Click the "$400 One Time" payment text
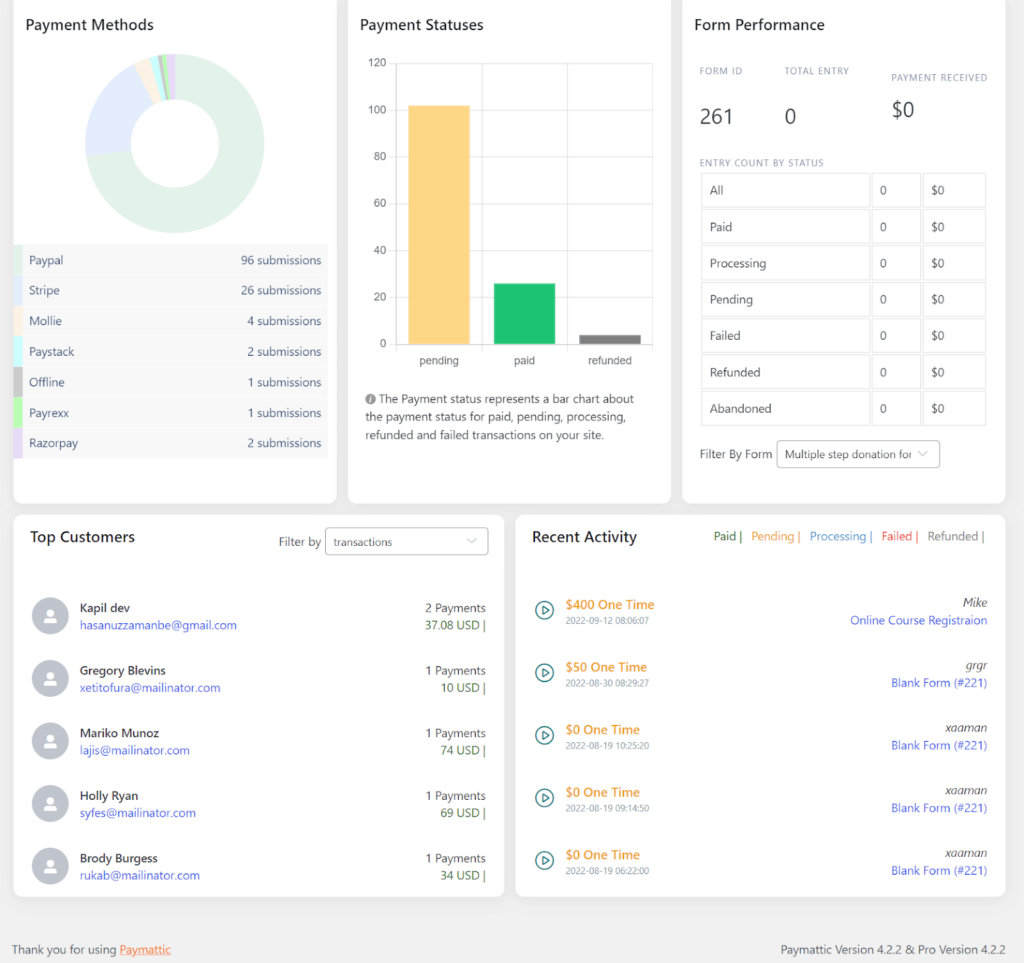Screen dimensions: 1024x963 [x=610, y=605]
